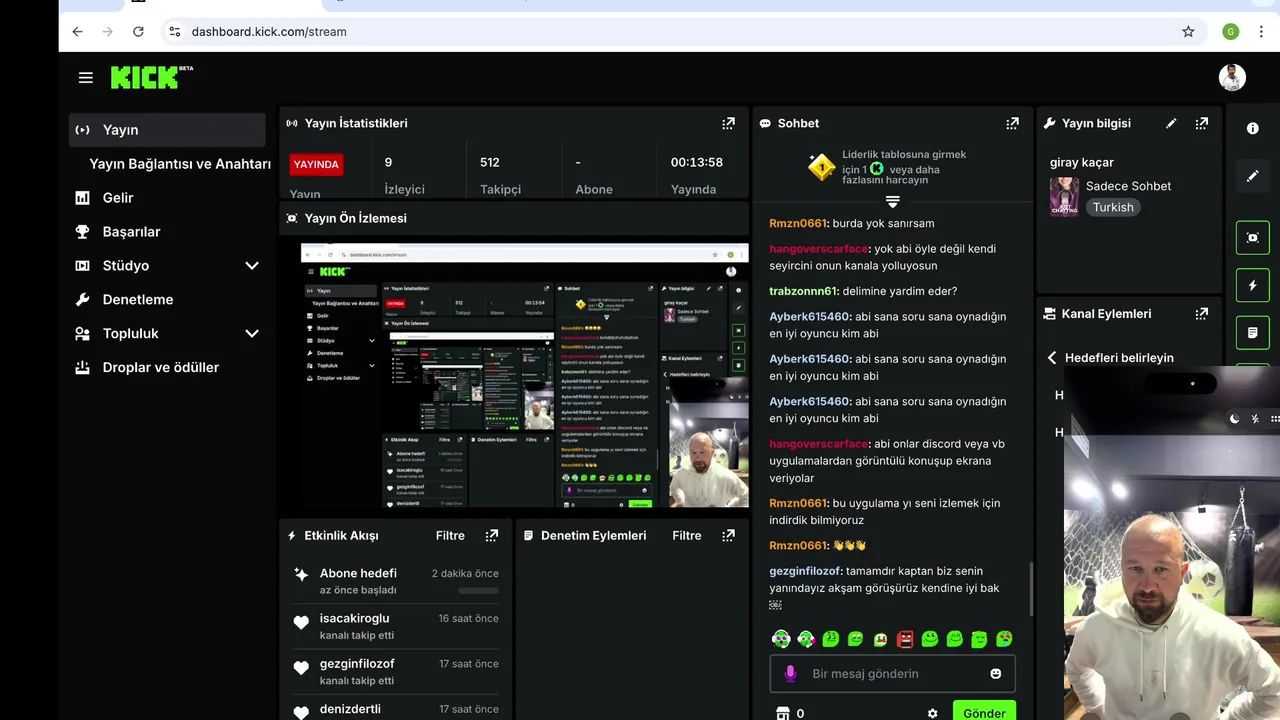The width and height of the screenshot is (1280, 720).
Task: Click the Sadece Sohbet category thumbnail
Action: 1064,196
